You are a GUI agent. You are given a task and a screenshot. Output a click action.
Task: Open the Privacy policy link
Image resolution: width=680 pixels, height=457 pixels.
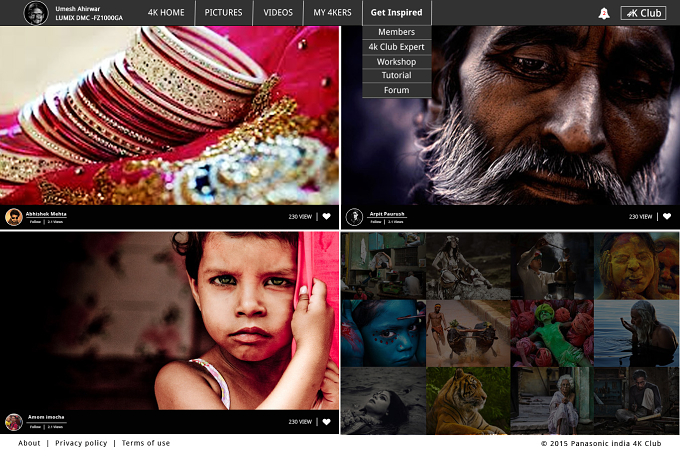(81, 443)
